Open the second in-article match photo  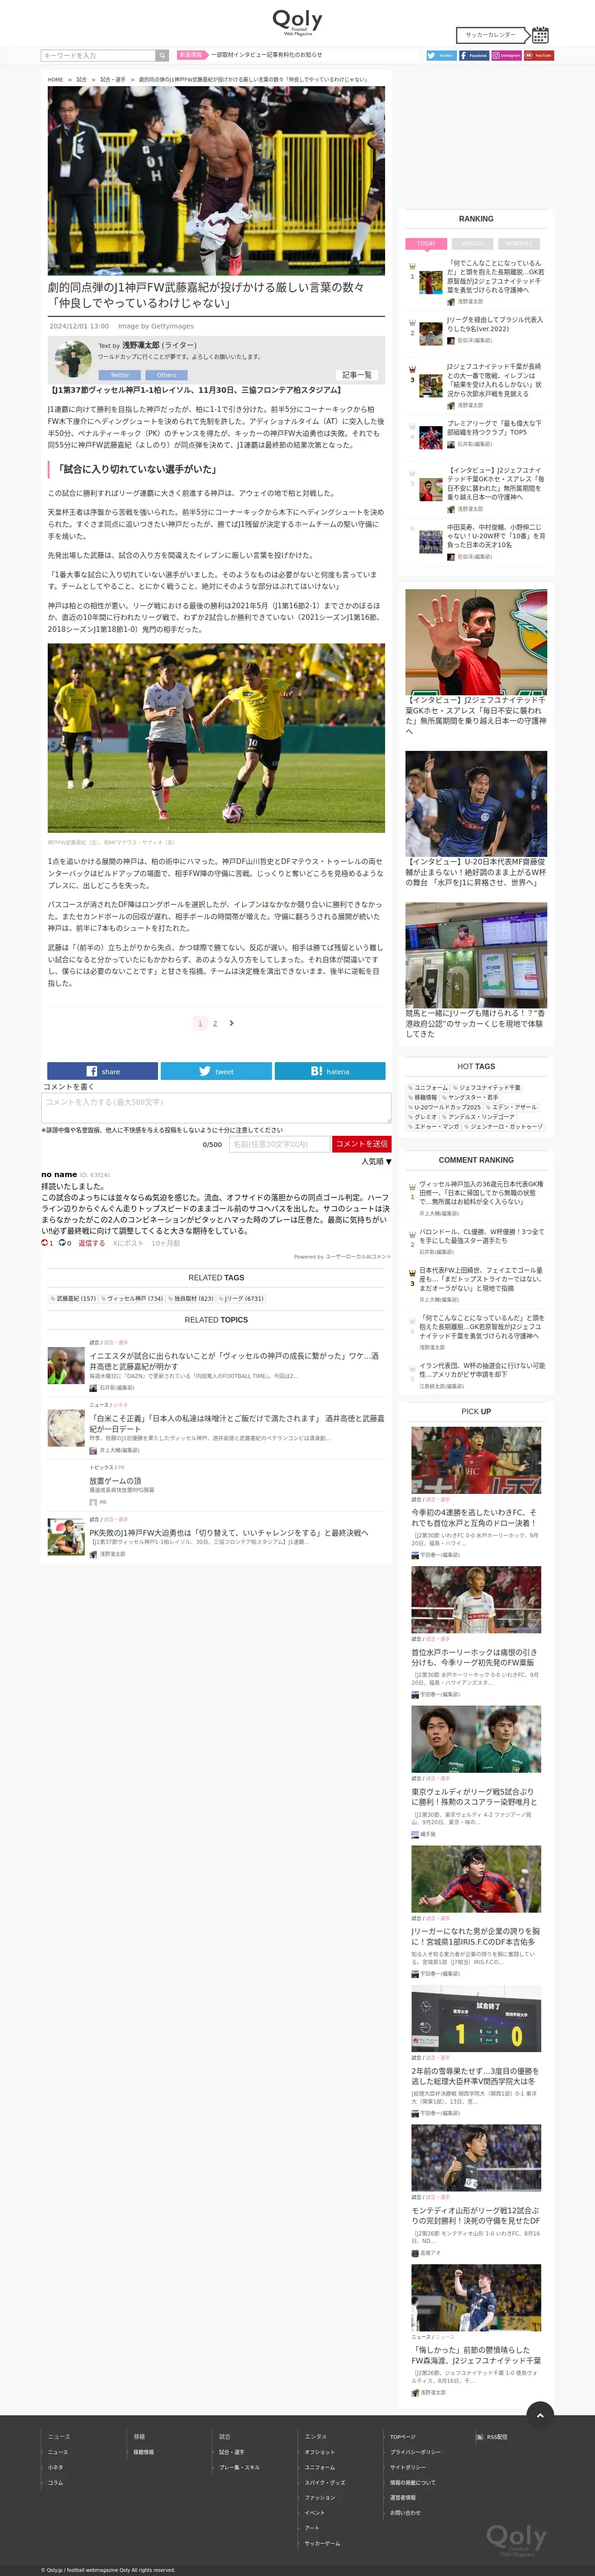(x=216, y=738)
